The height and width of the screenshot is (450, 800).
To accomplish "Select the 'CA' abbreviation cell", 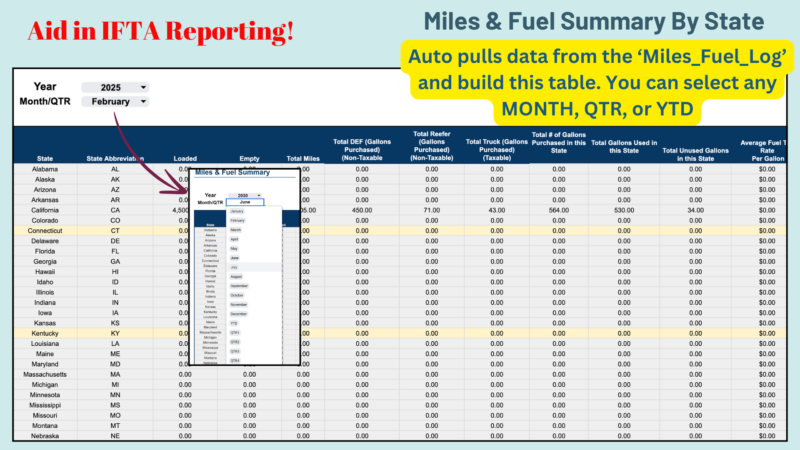I will click(x=115, y=210).
